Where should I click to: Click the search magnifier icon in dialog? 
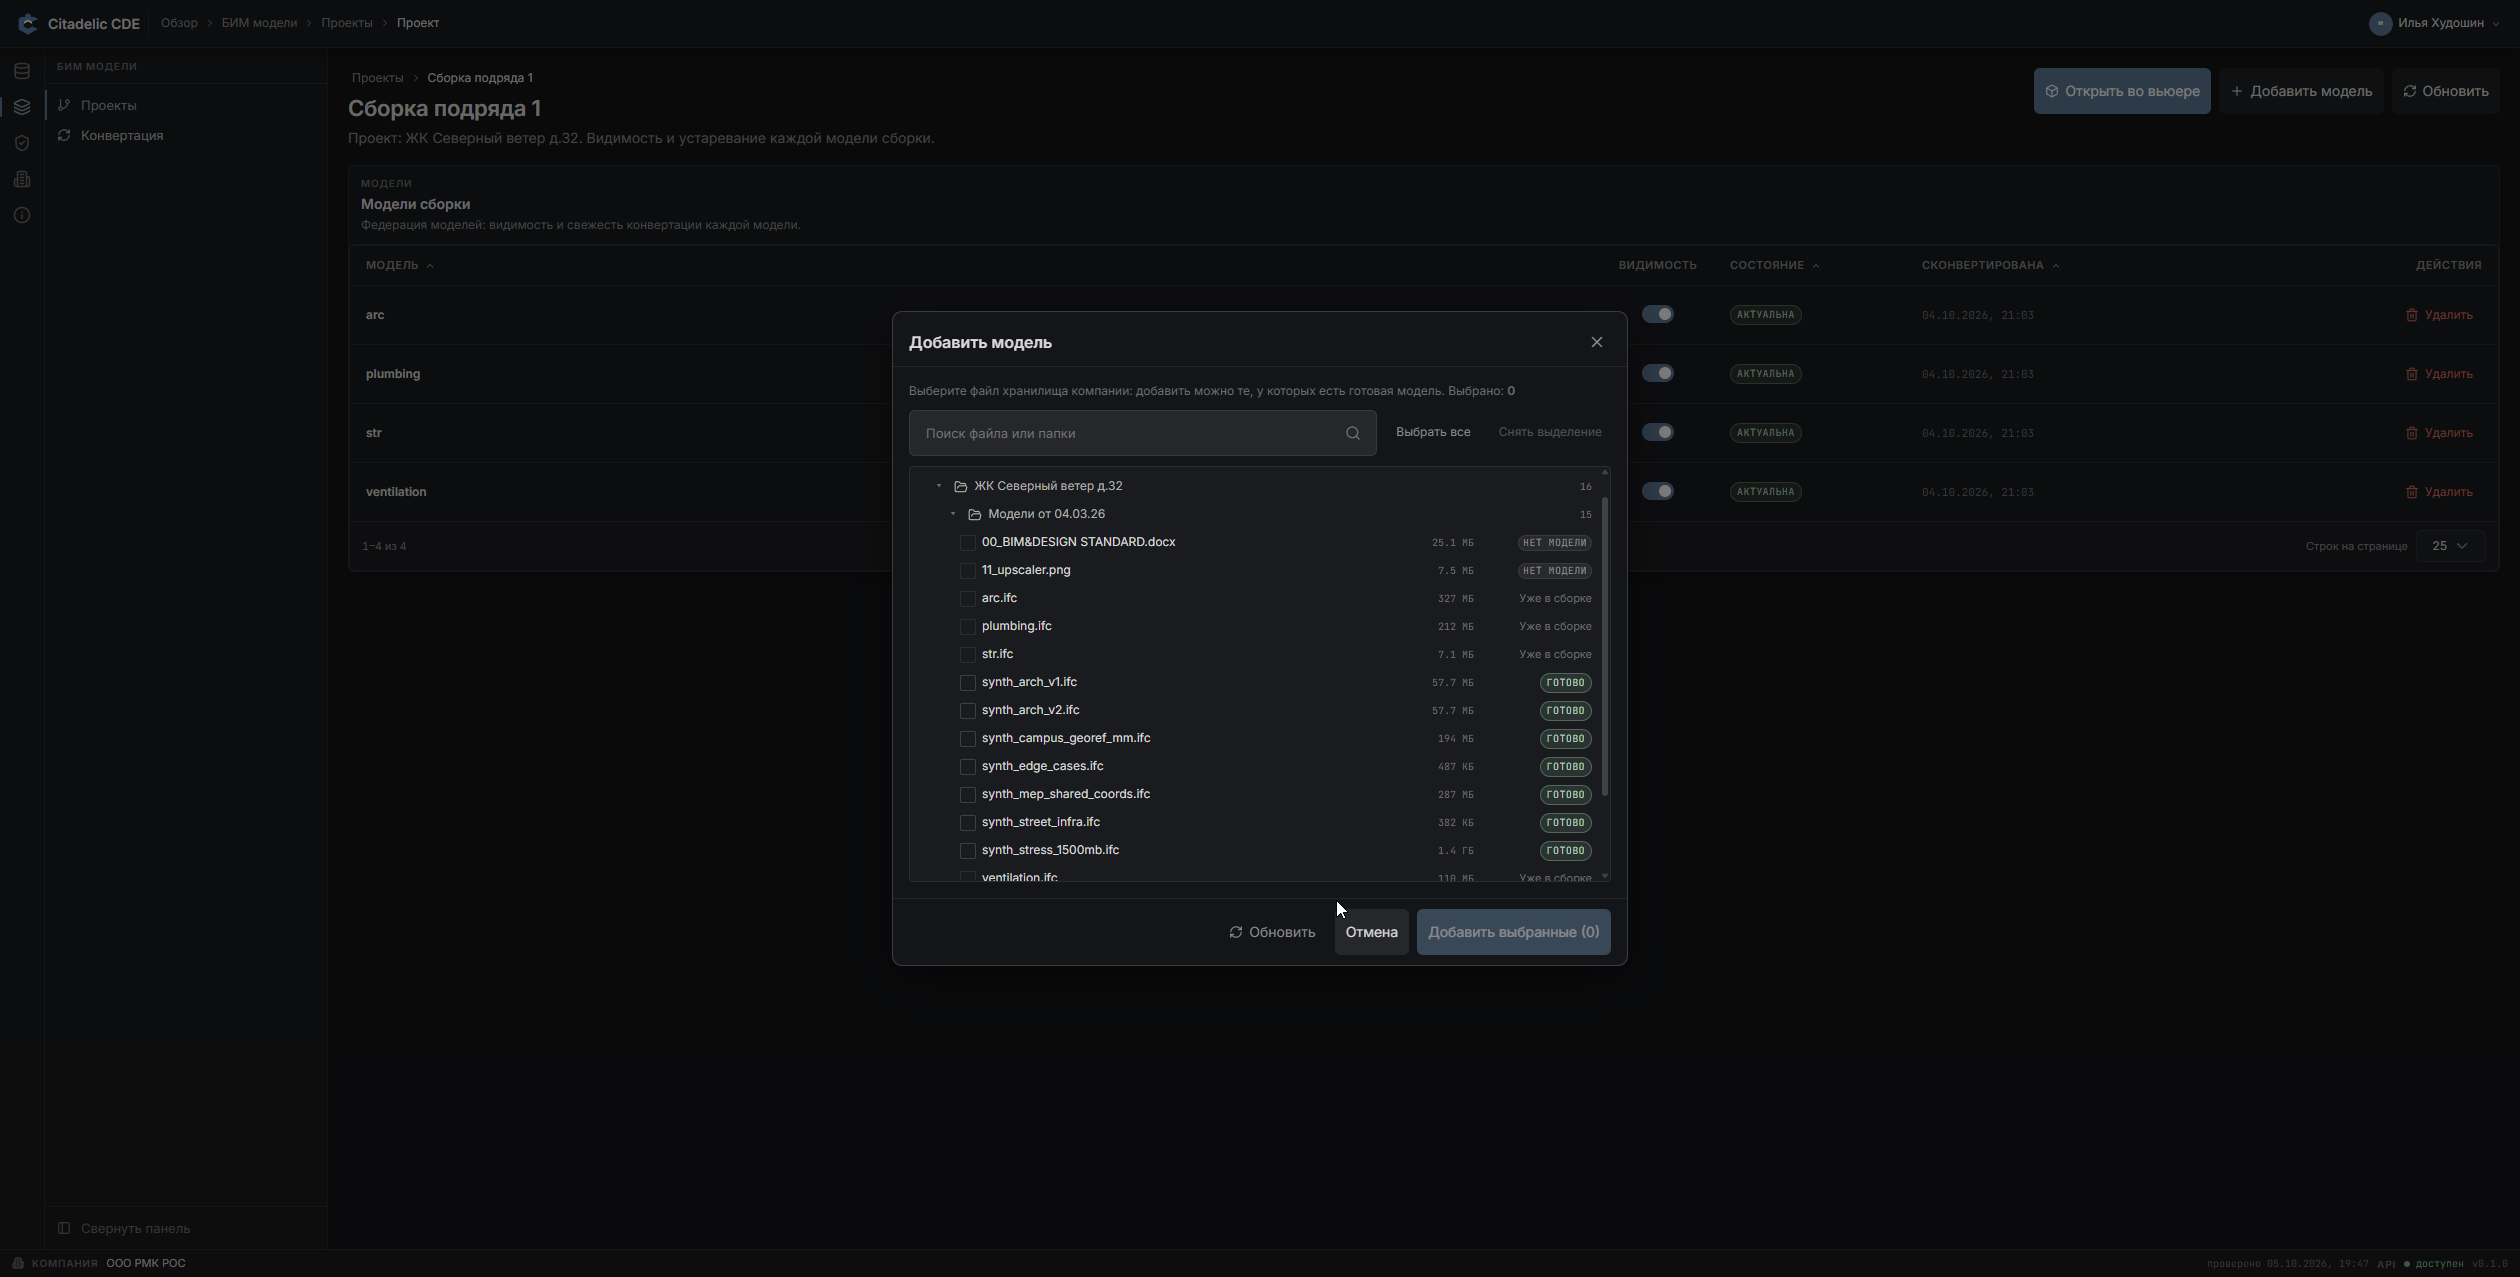1353,433
